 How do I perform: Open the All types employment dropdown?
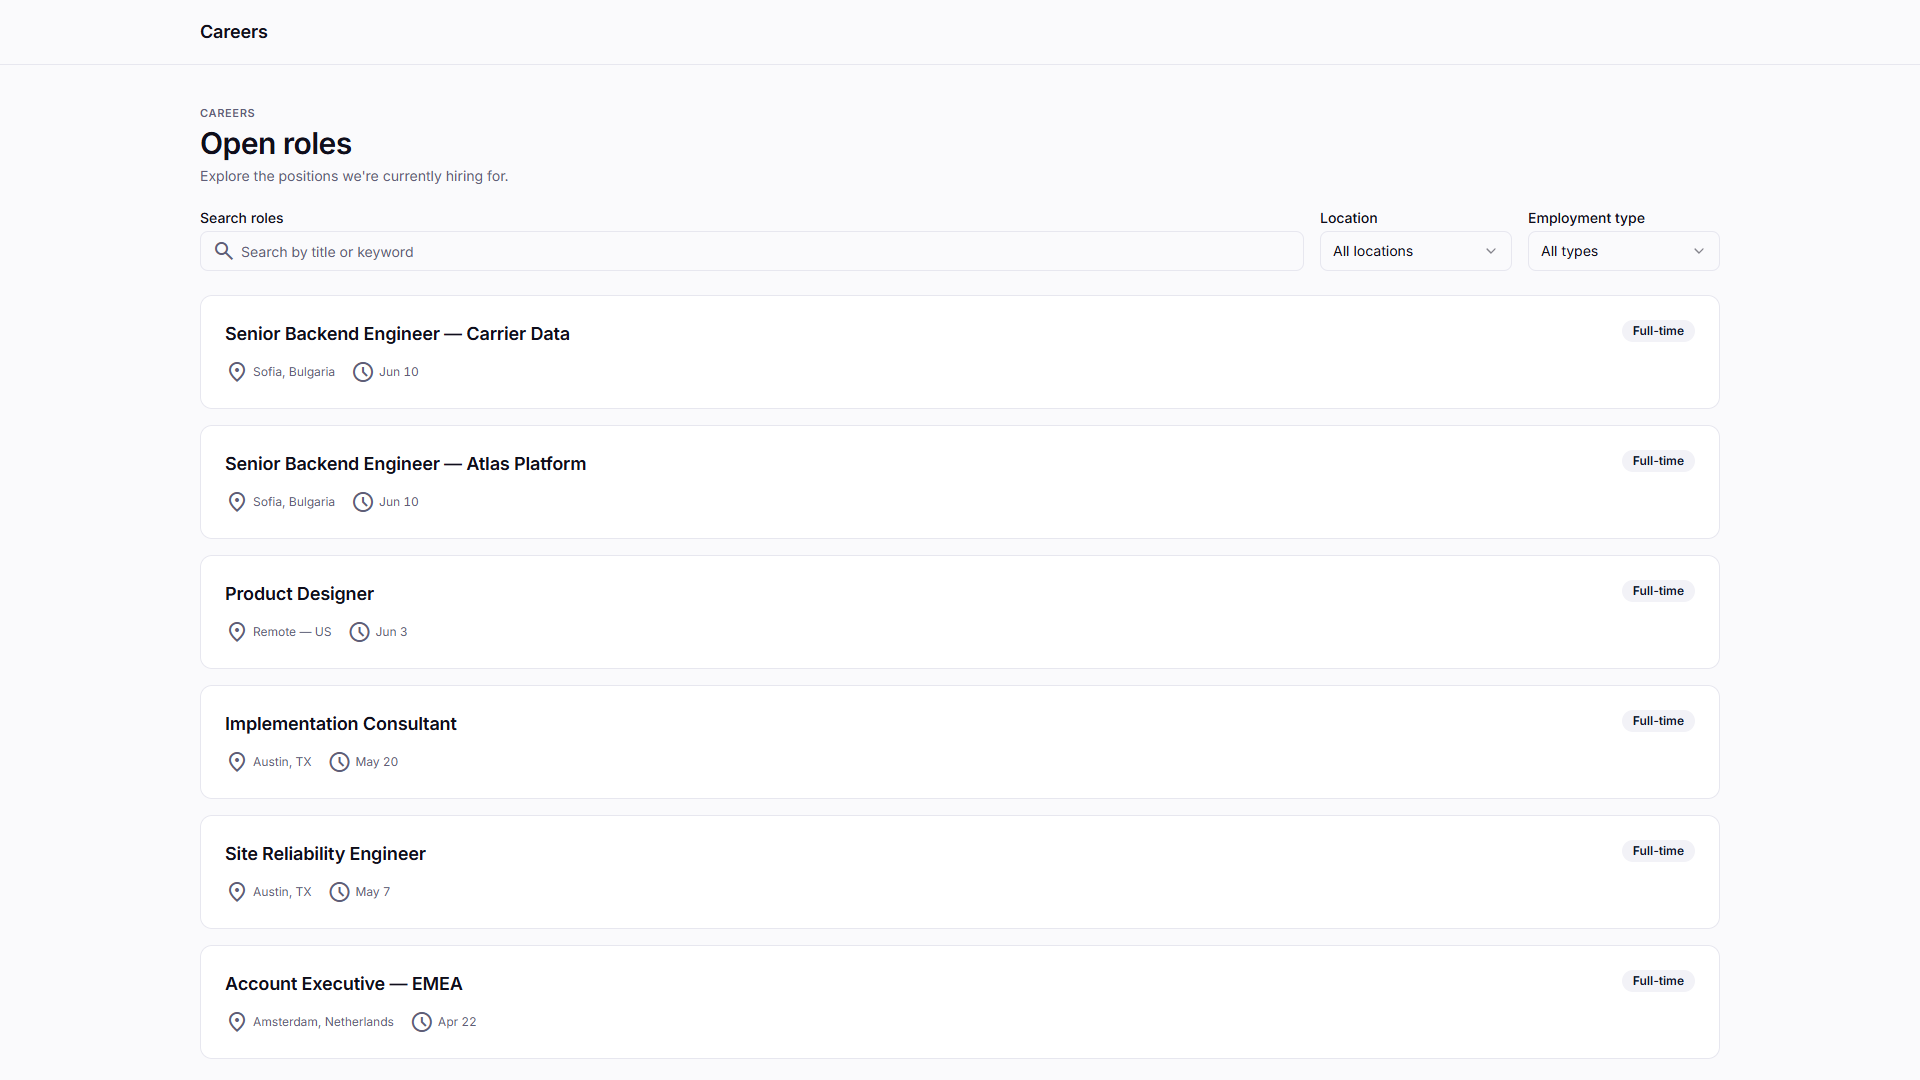(x=1623, y=251)
